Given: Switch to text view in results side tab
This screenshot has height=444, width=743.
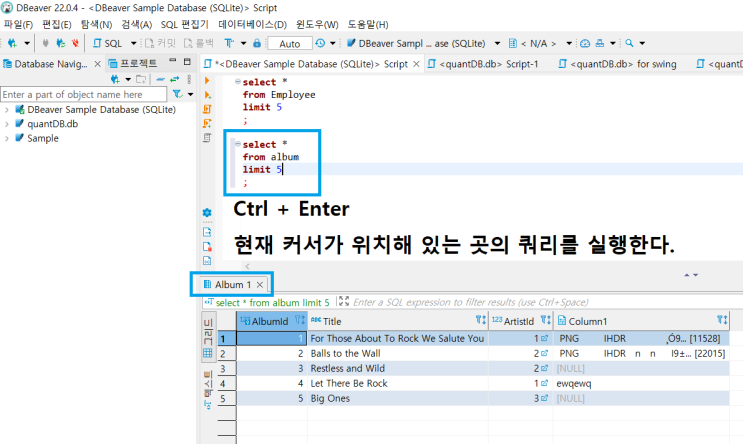Looking at the screenshot, I should [208, 390].
